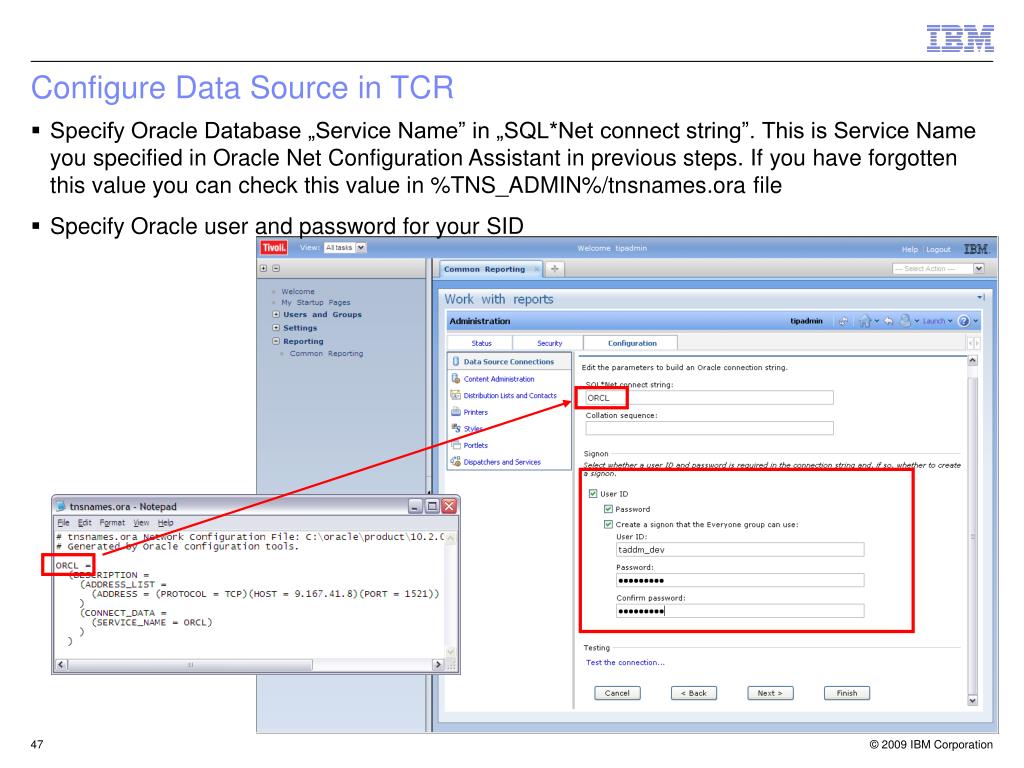1024x768 pixels.
Task: Click the User ID field containing taddm_dev
Action: click(x=740, y=549)
